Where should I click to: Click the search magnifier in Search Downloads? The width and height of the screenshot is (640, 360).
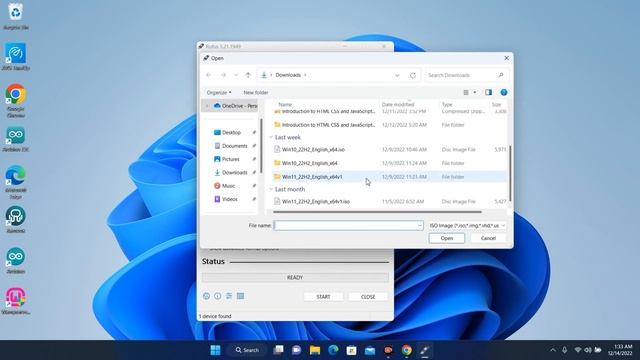(x=501, y=75)
